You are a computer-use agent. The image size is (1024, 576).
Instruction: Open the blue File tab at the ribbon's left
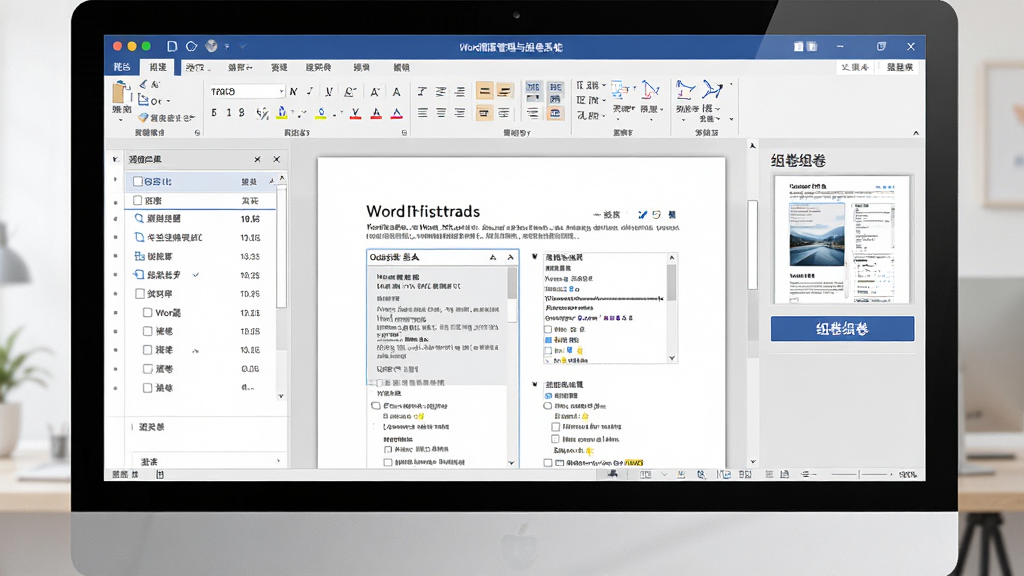(x=122, y=67)
